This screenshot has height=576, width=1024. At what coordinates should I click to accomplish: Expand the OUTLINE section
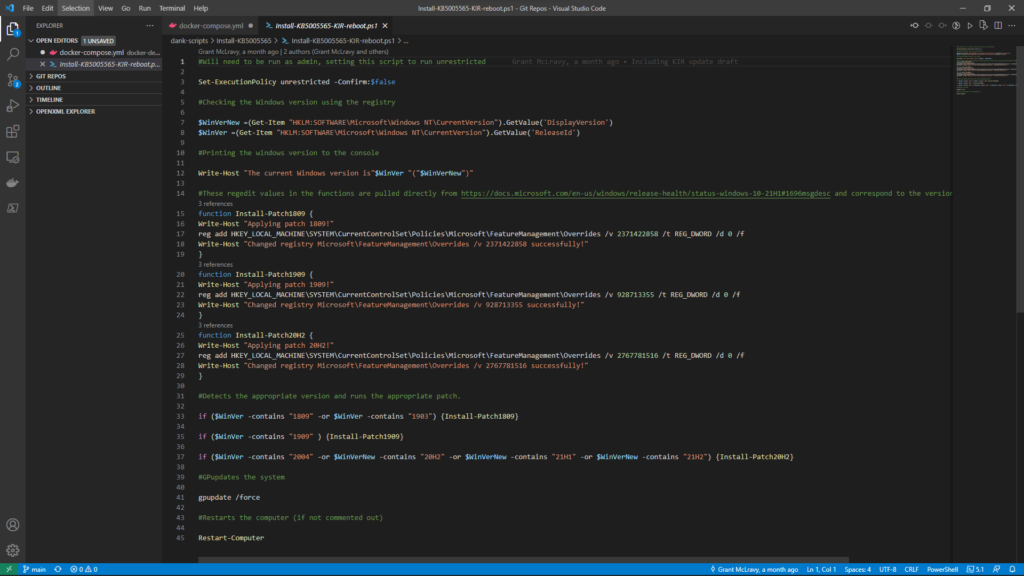click(x=49, y=88)
